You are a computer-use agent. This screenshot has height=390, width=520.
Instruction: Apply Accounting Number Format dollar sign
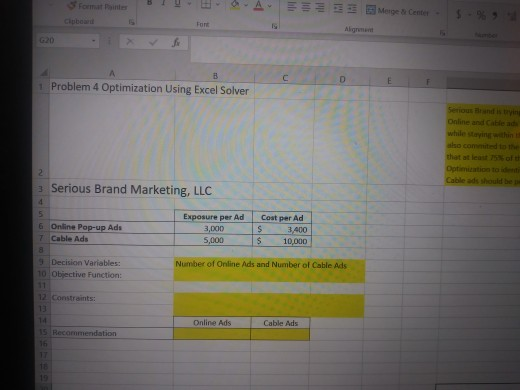click(459, 14)
